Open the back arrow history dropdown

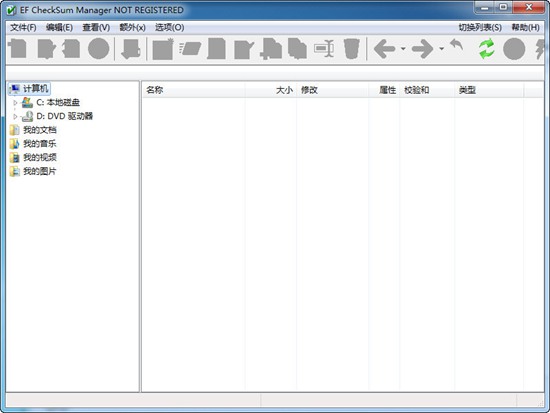403,49
